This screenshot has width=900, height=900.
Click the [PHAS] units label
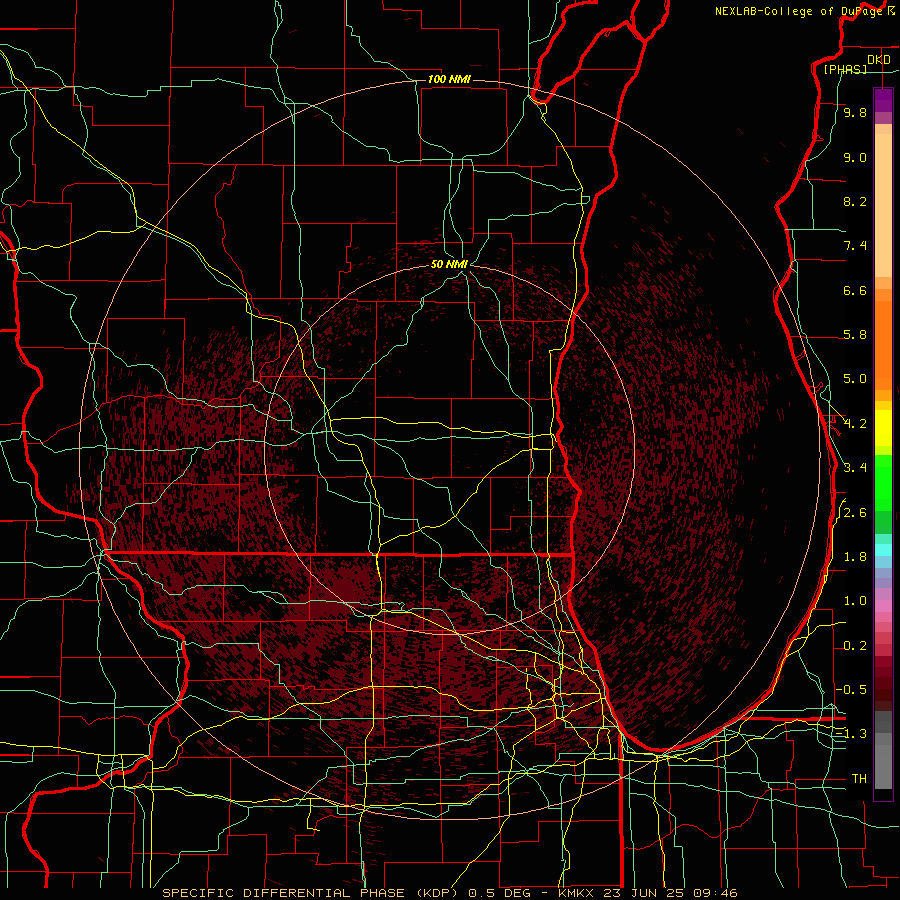(x=845, y=69)
